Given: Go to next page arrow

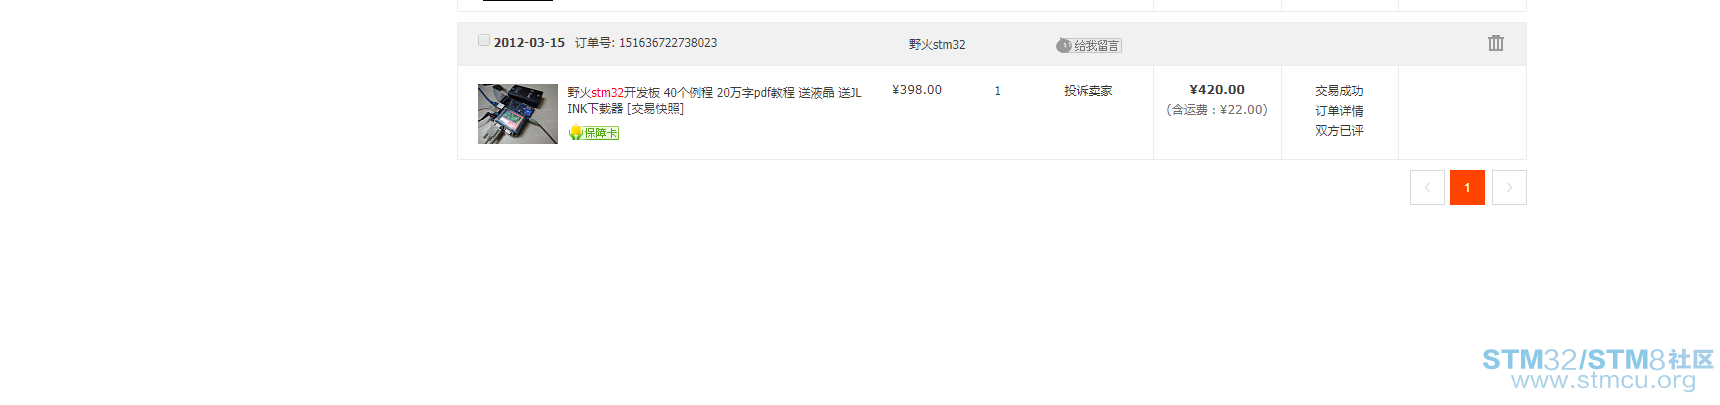Looking at the screenshot, I should [x=1509, y=187].
